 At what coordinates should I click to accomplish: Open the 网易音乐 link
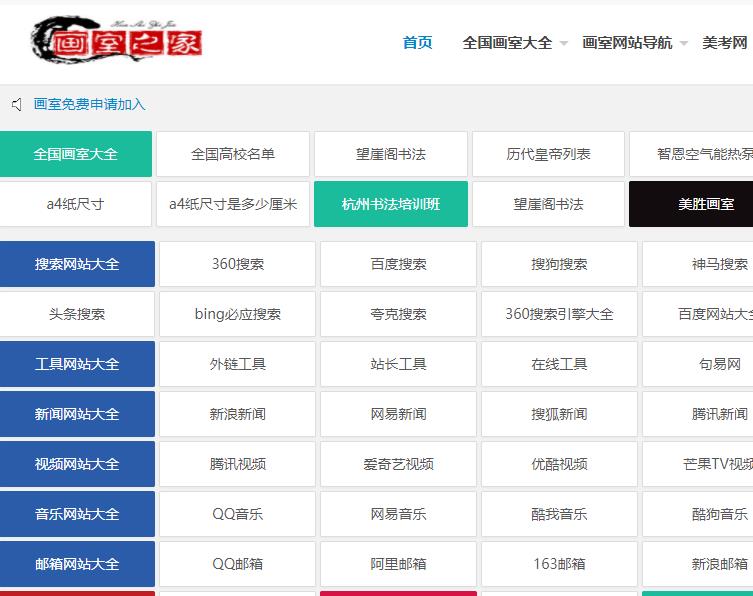[x=399, y=514]
